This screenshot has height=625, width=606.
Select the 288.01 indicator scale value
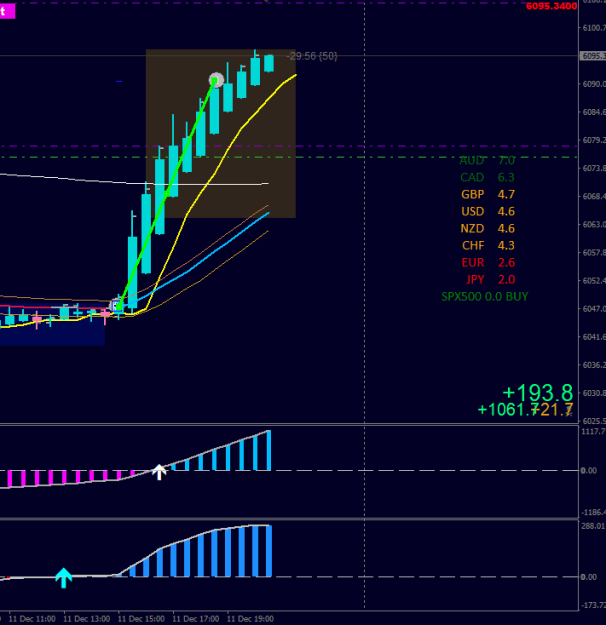coord(593,526)
